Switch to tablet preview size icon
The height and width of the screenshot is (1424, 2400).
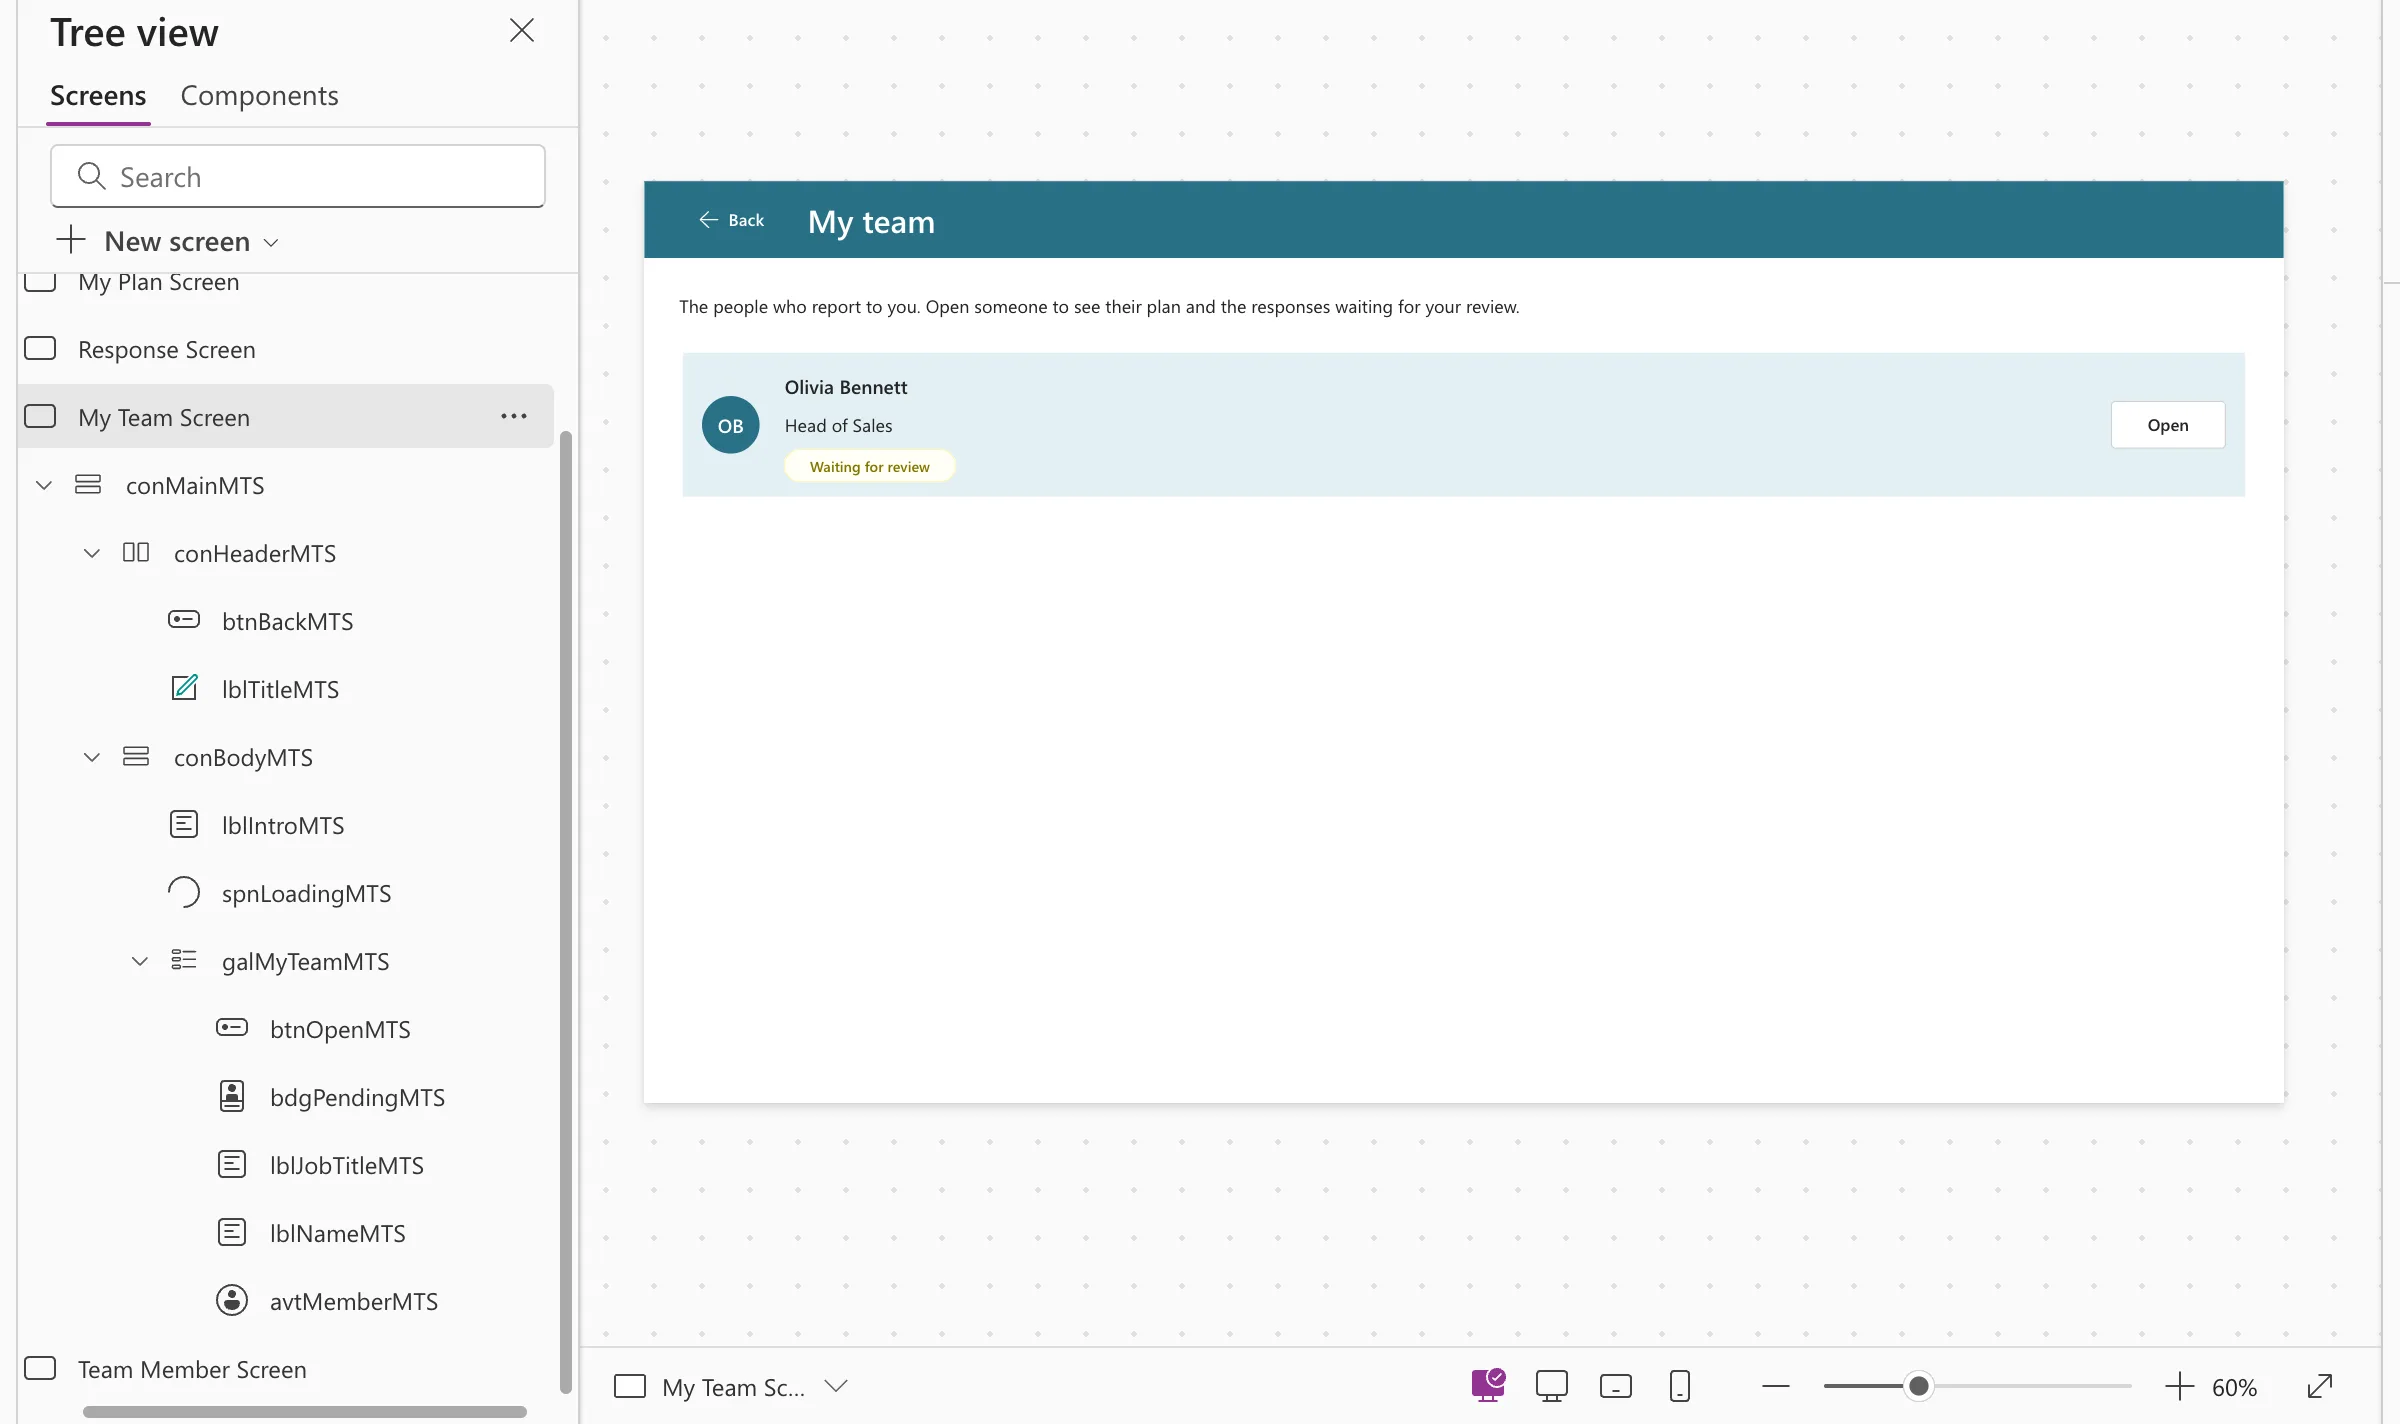click(1616, 1386)
